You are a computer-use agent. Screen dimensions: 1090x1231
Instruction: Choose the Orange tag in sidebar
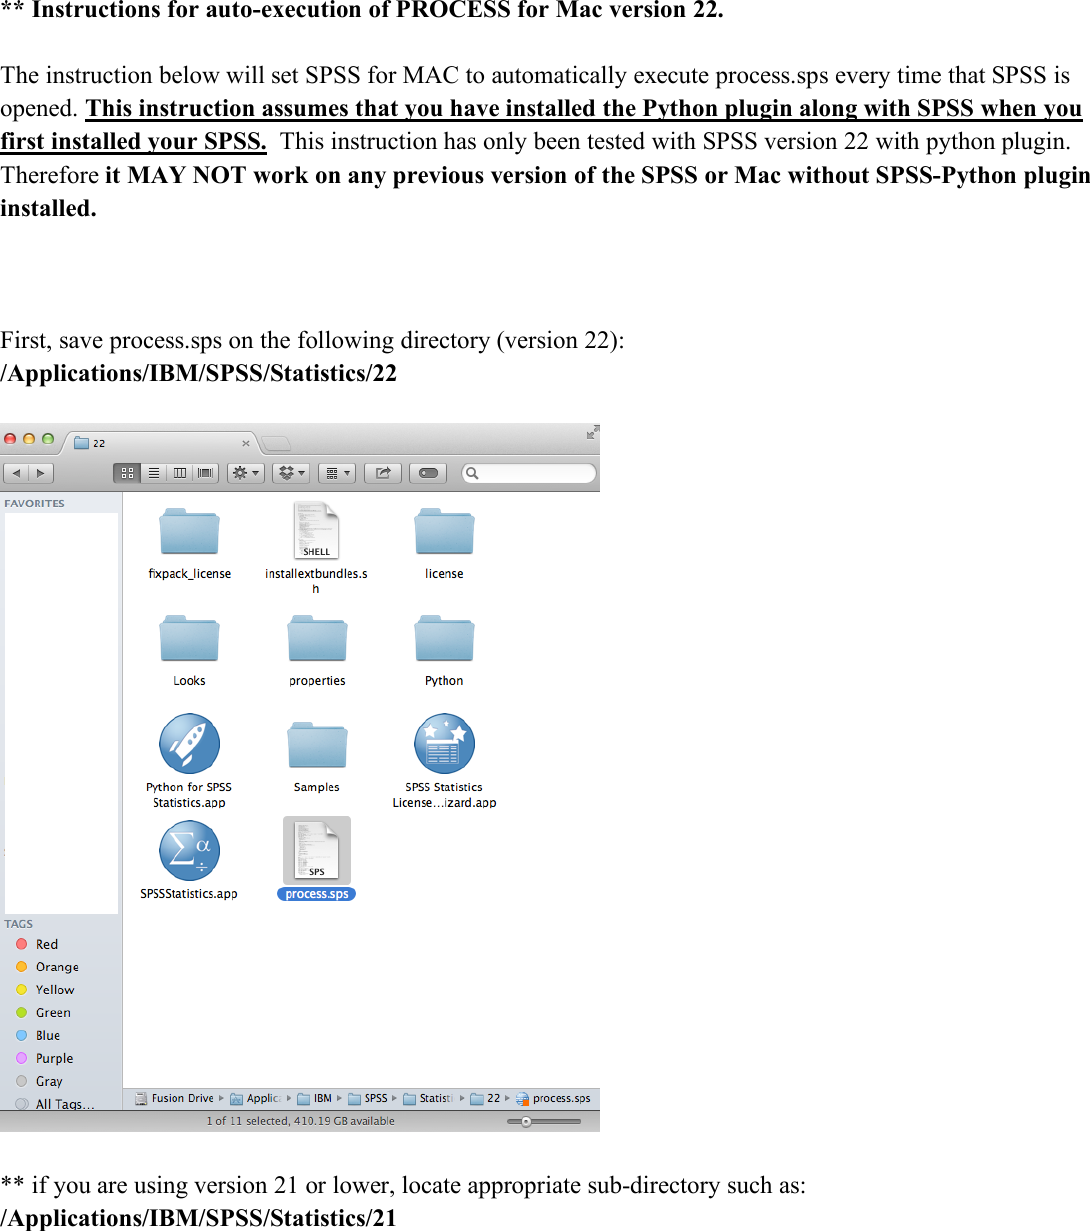(x=57, y=967)
